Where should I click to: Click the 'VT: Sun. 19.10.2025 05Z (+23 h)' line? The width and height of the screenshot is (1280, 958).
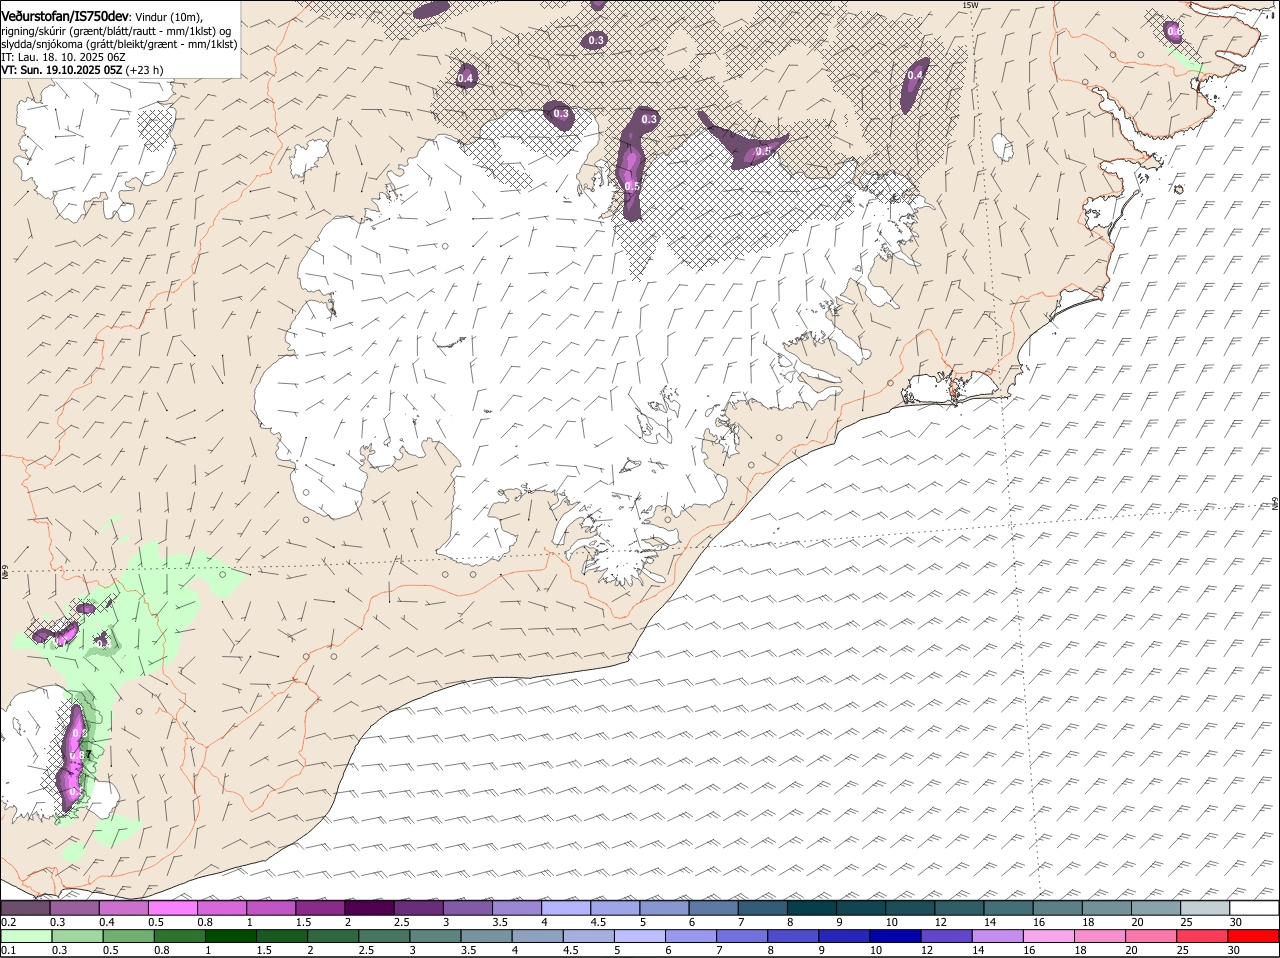[x=82, y=70]
